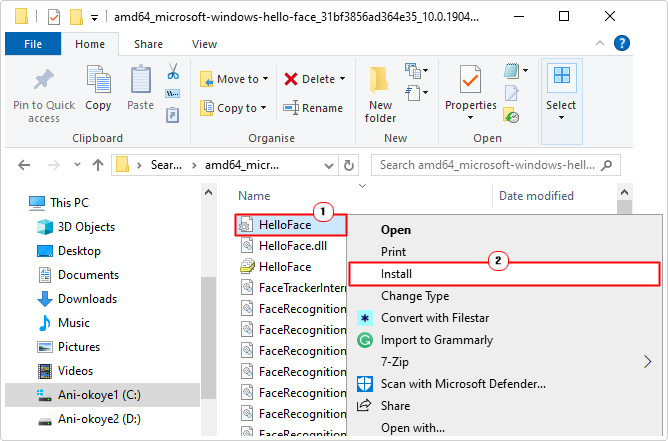668x441 pixels.
Task: Expand address bar history dropdown
Action: [x=328, y=165]
